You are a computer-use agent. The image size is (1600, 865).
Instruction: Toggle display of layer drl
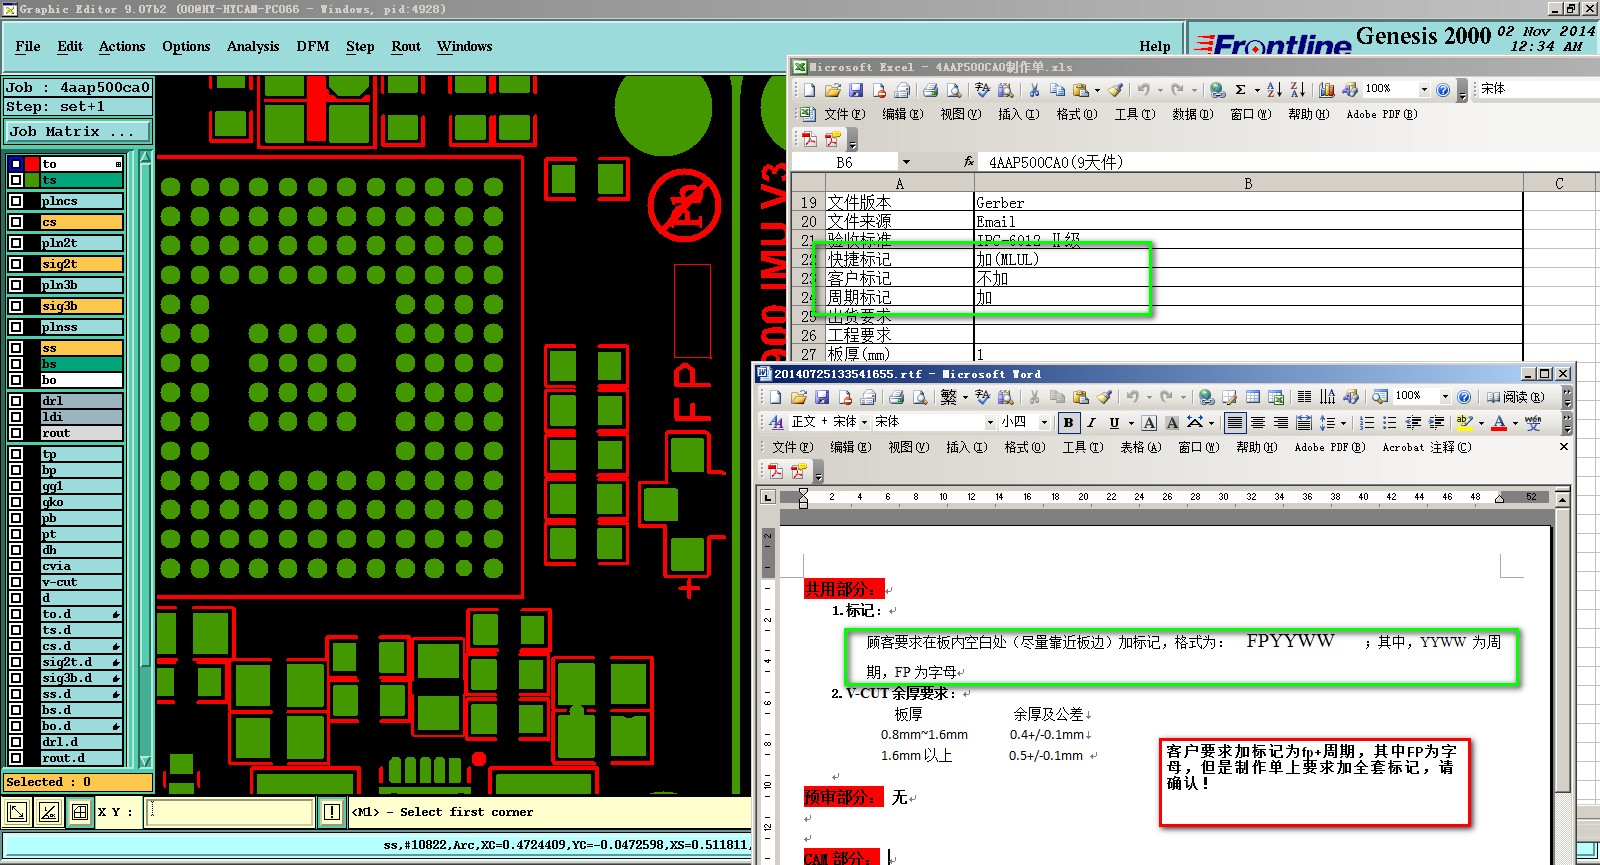click(16, 401)
